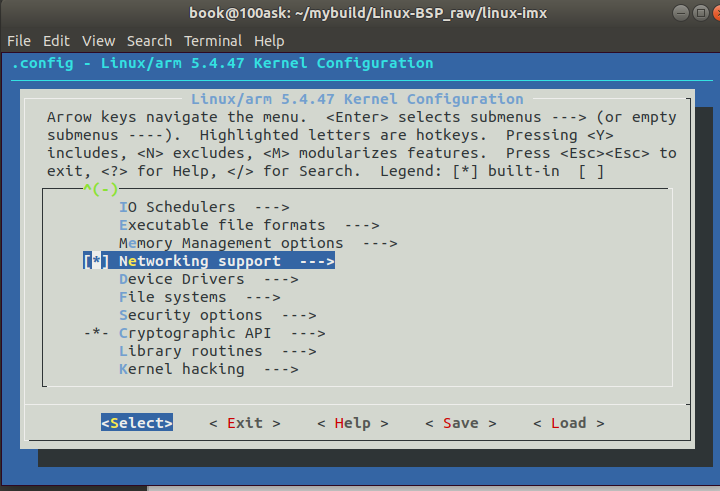Minimize the terminal window
The width and height of the screenshot is (720, 491).
point(681,13)
